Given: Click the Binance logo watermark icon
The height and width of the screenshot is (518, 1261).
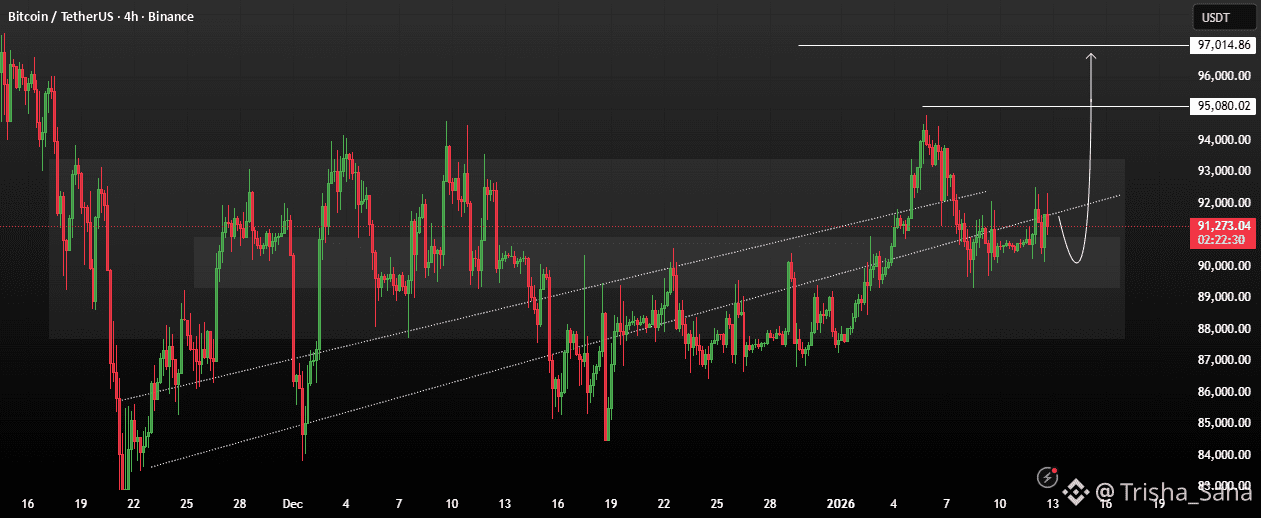Looking at the screenshot, I should coord(1076,491).
